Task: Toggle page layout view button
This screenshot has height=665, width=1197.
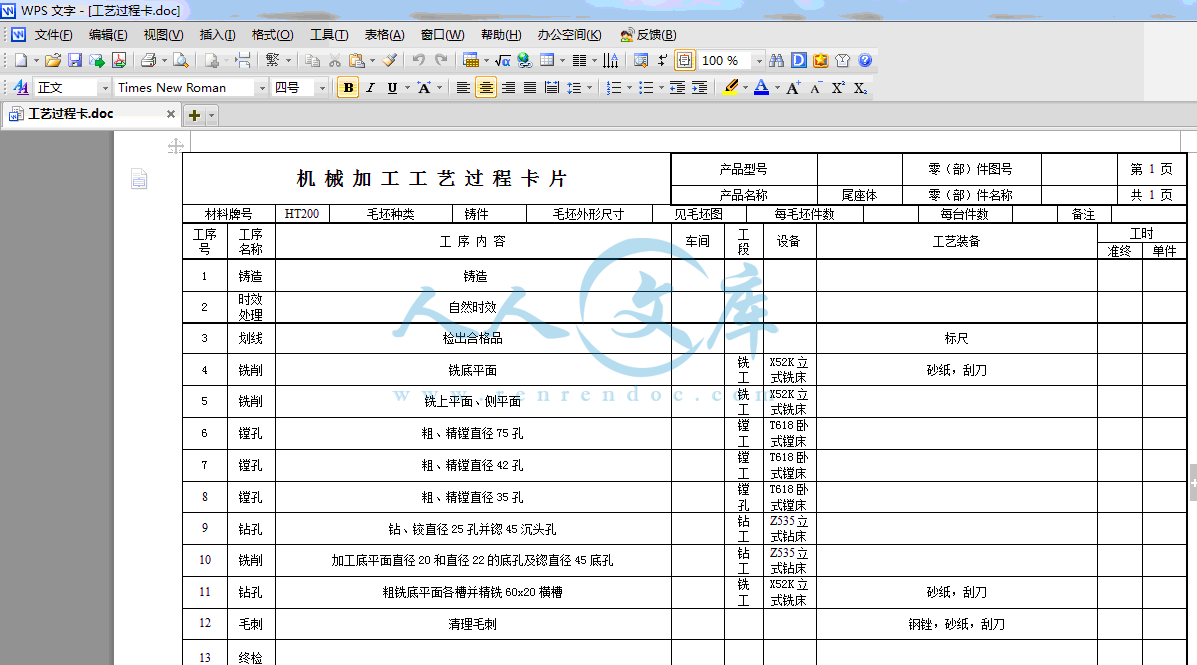Action: (x=685, y=60)
